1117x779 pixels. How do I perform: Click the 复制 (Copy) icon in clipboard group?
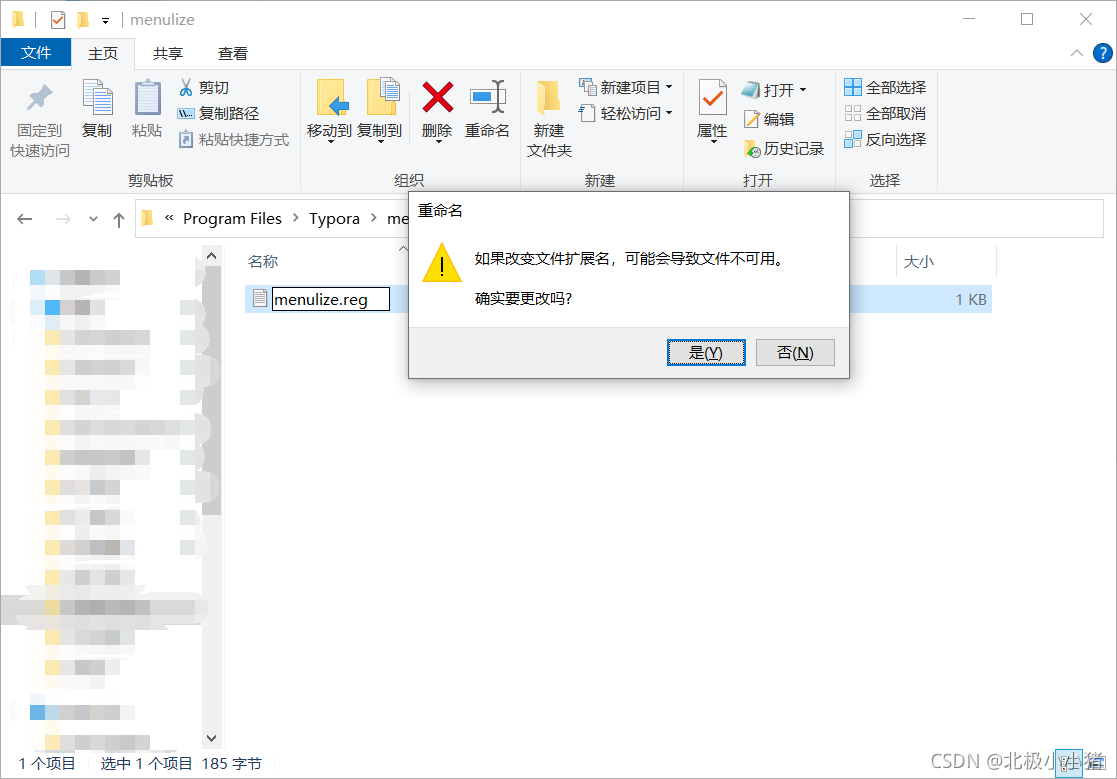(98, 98)
